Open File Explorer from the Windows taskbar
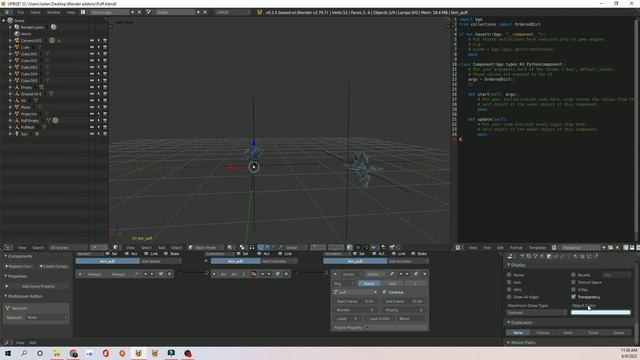640x360 pixels. point(56,353)
